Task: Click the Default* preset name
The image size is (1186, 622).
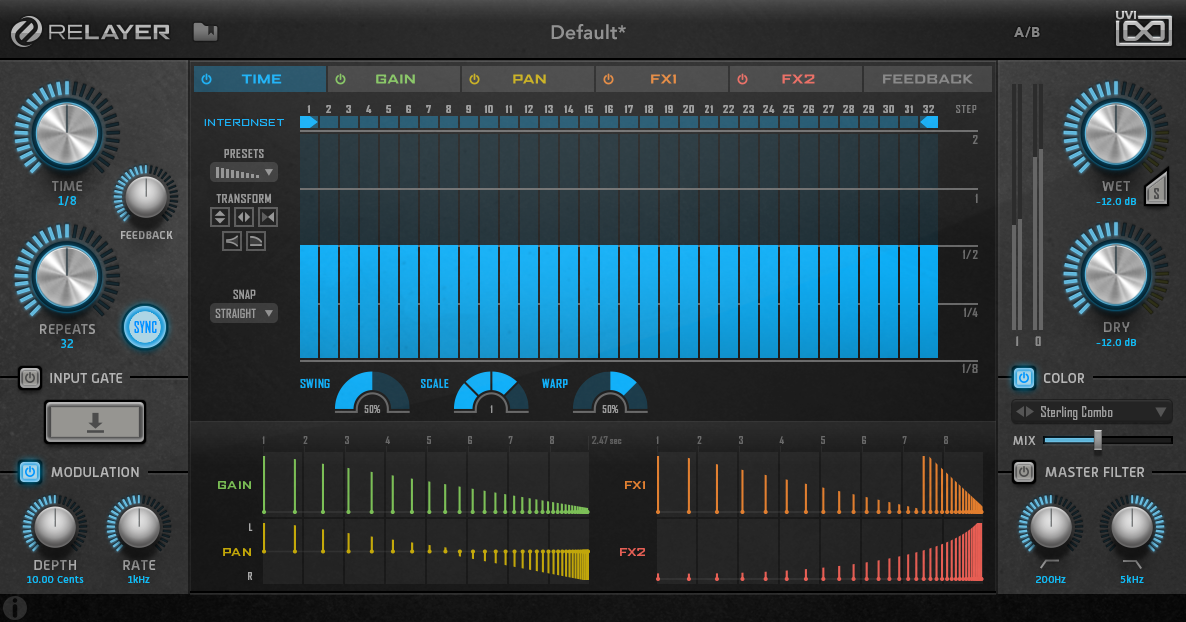Action: [588, 33]
